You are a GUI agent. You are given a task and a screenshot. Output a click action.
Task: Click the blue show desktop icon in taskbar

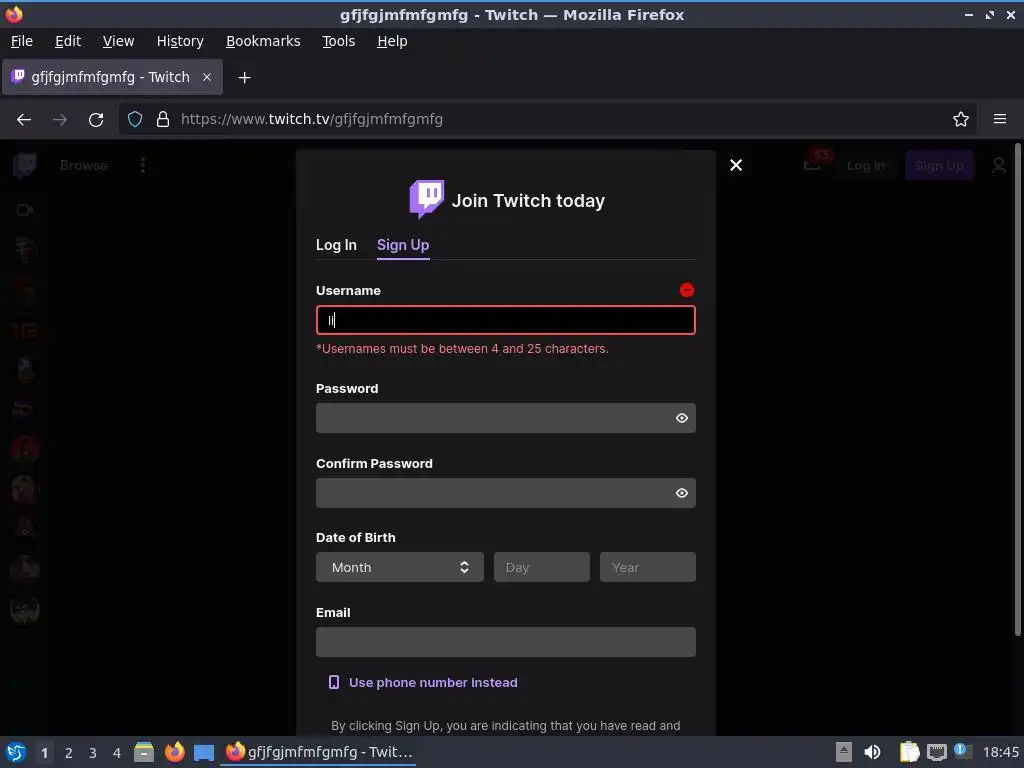click(204, 752)
